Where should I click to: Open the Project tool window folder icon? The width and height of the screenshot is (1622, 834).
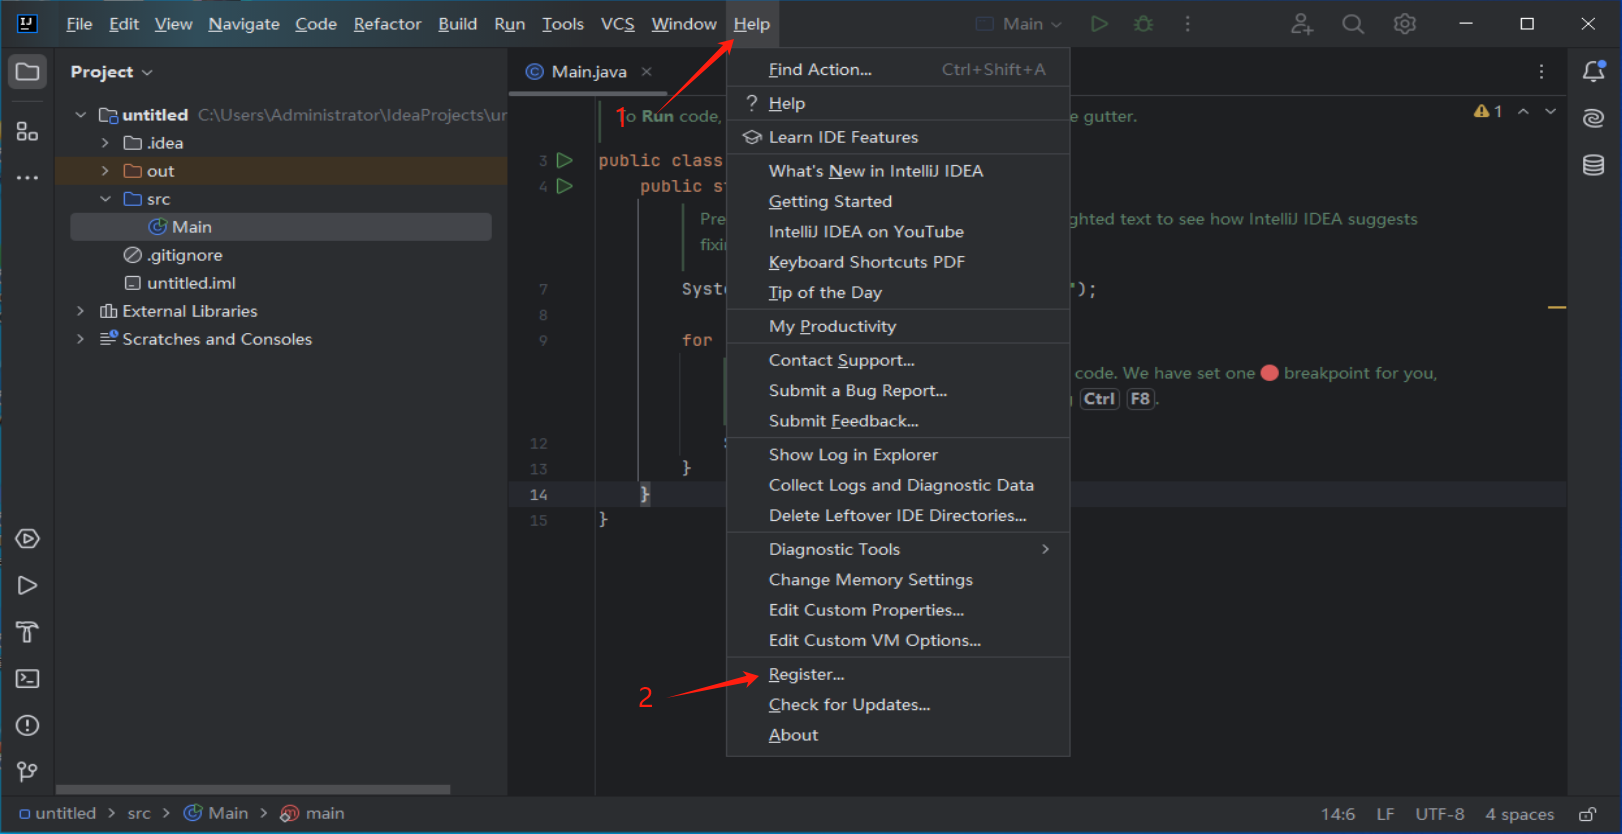(27, 72)
